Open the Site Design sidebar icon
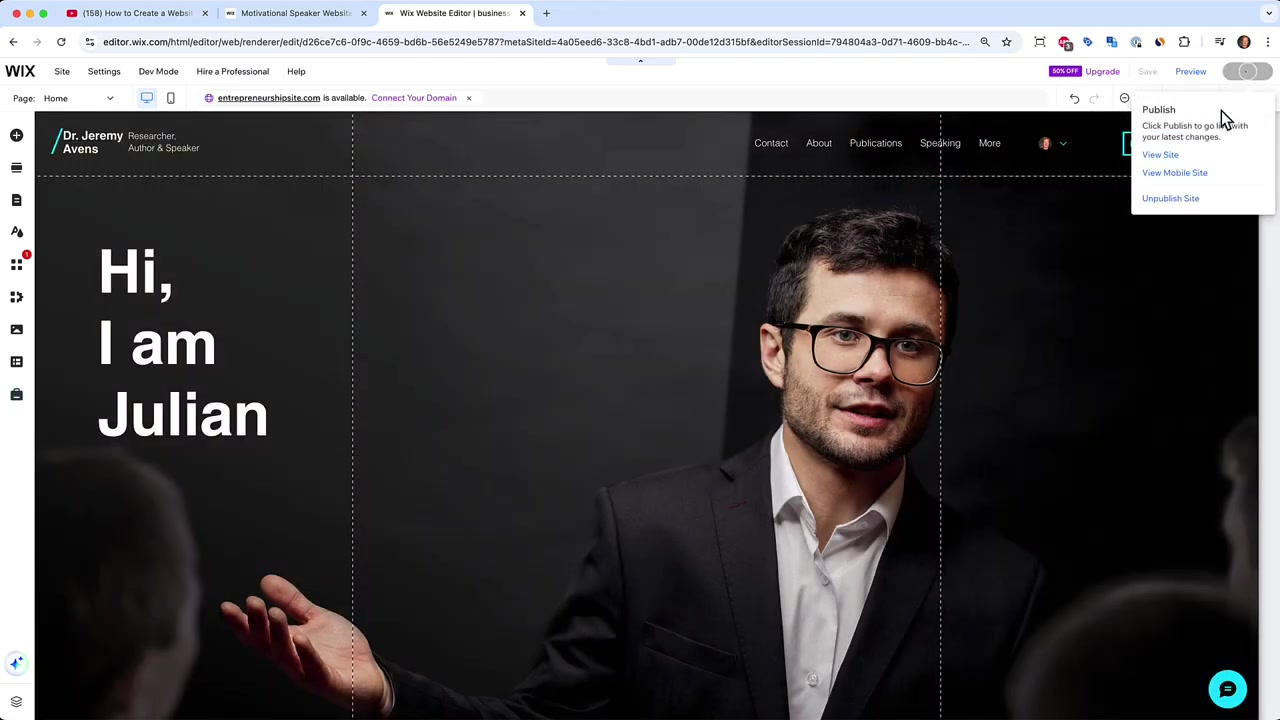Viewport: 1280px width, 720px height. (x=16, y=232)
